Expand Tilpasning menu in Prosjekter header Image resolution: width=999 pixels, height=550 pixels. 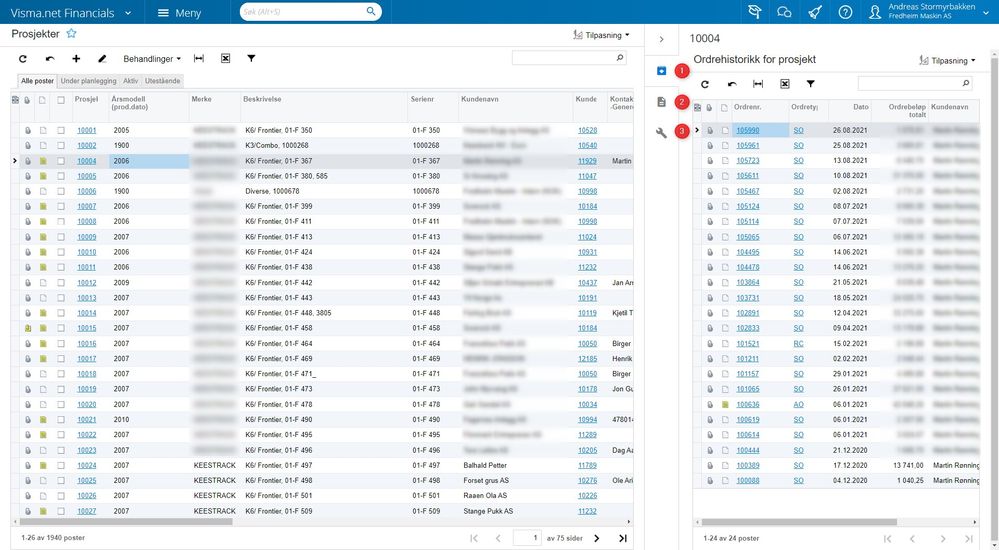601,35
